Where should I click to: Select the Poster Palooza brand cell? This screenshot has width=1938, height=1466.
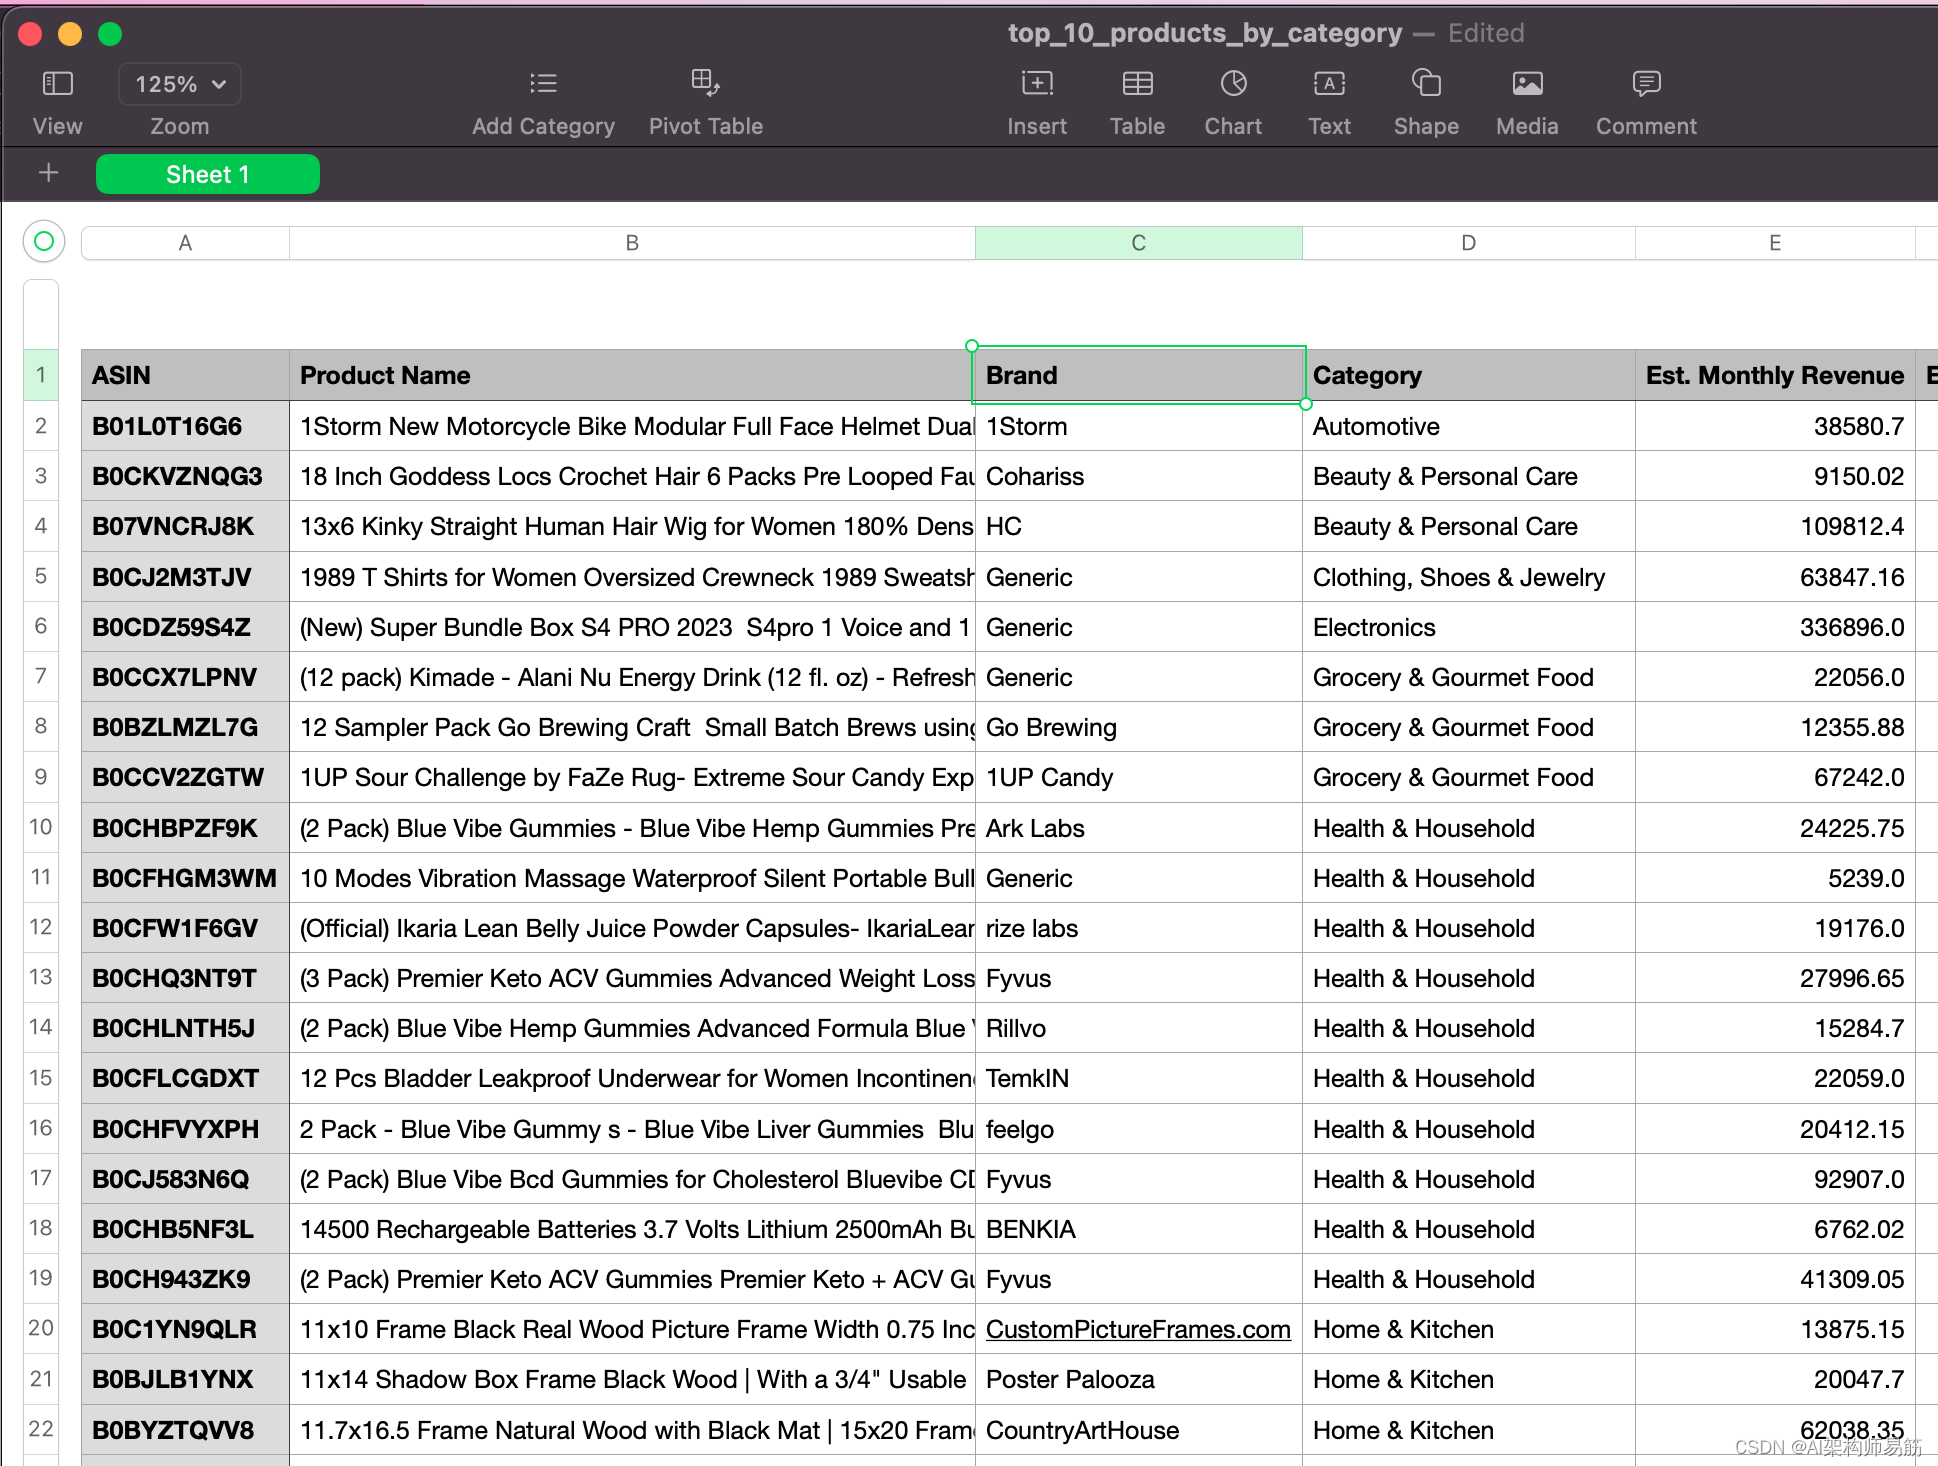(1138, 1379)
